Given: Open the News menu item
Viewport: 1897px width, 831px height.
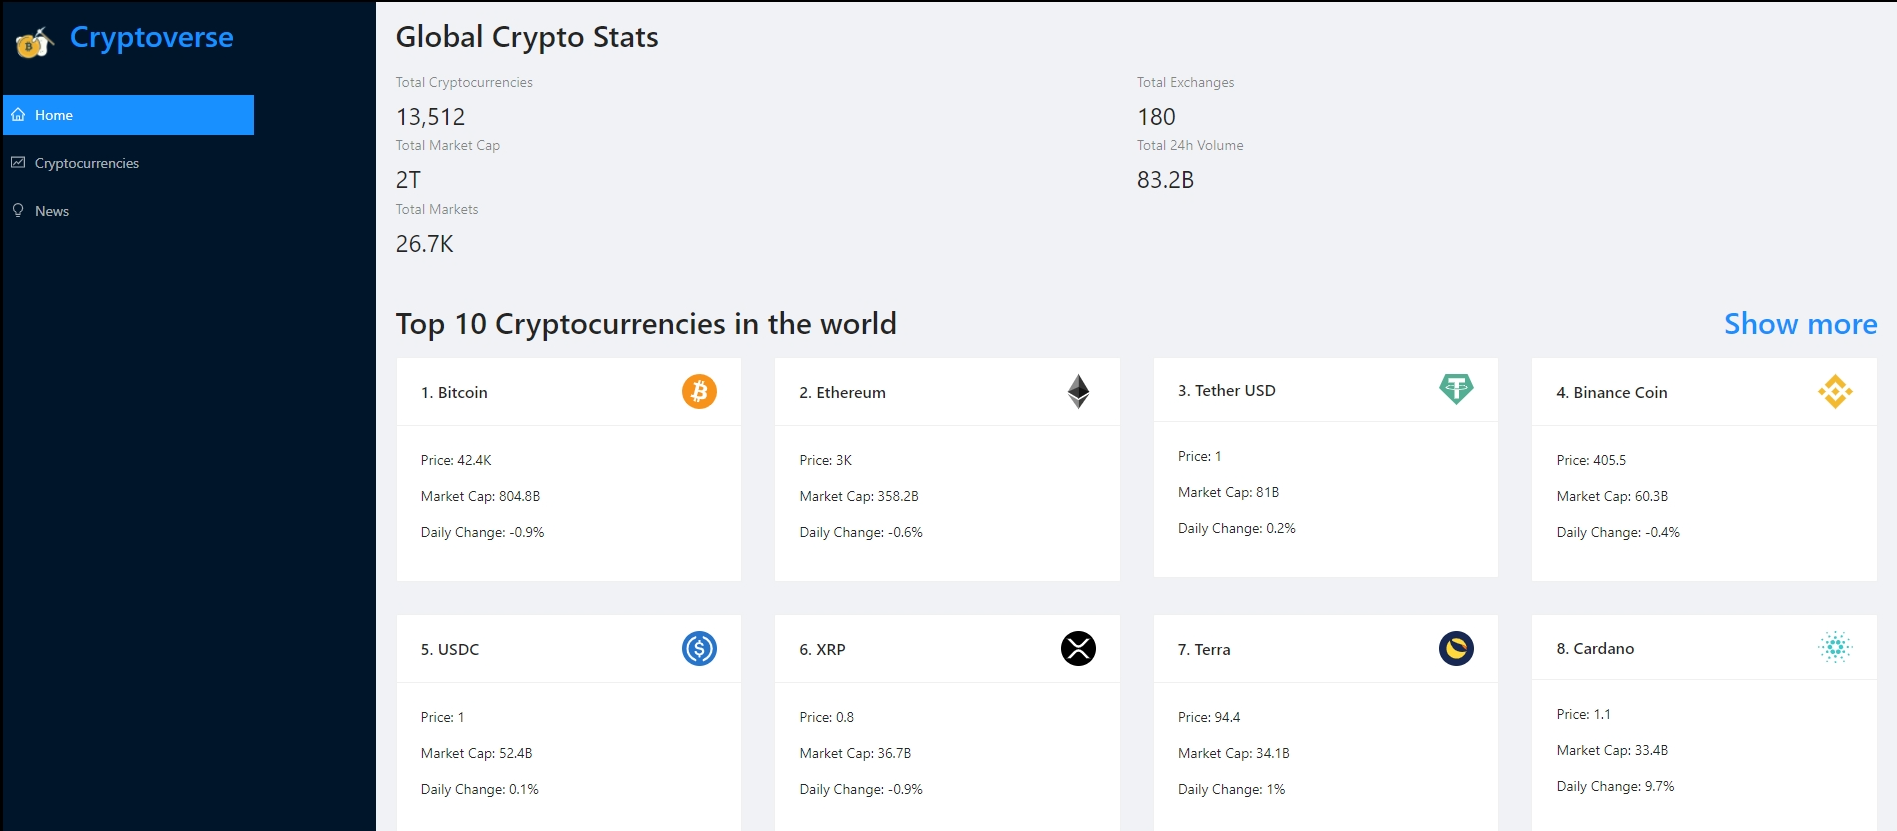Looking at the screenshot, I should click(128, 211).
